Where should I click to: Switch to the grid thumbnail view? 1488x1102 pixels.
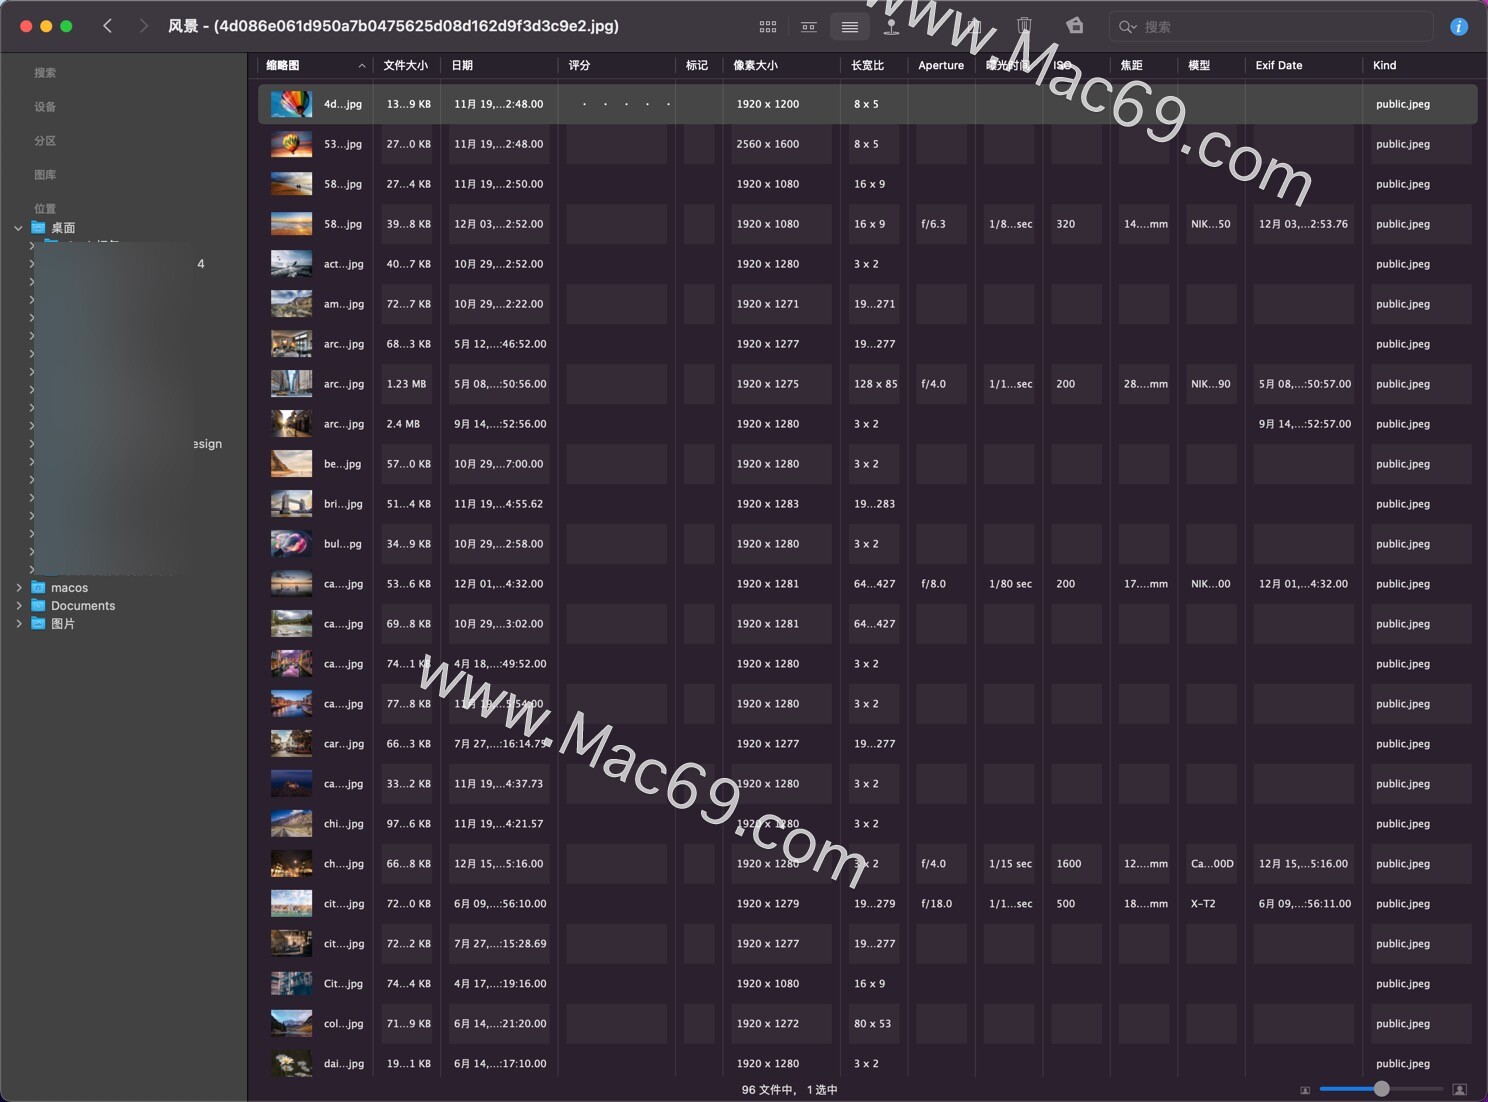768,27
